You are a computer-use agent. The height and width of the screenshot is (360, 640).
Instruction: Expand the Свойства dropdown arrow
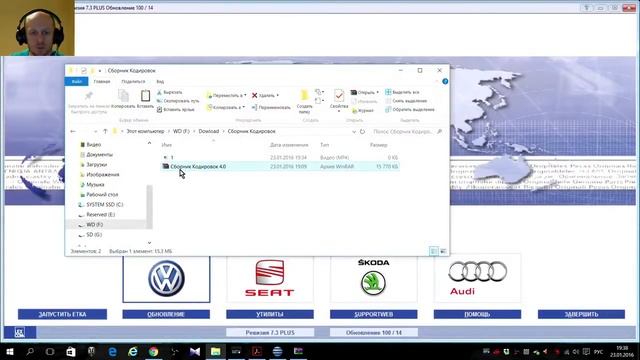coord(339,111)
